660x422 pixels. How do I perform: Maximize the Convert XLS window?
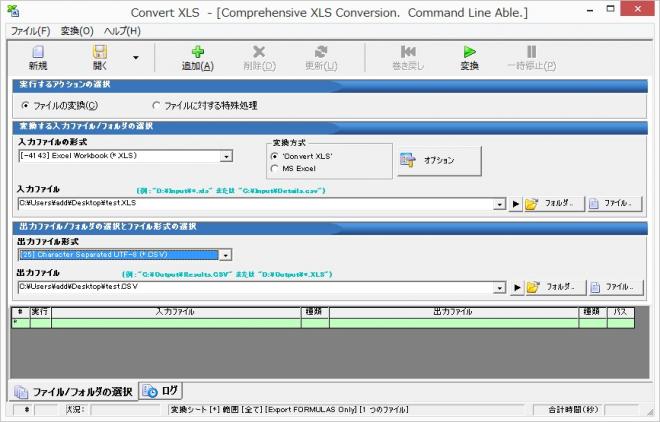pyautogui.click(x=610, y=9)
